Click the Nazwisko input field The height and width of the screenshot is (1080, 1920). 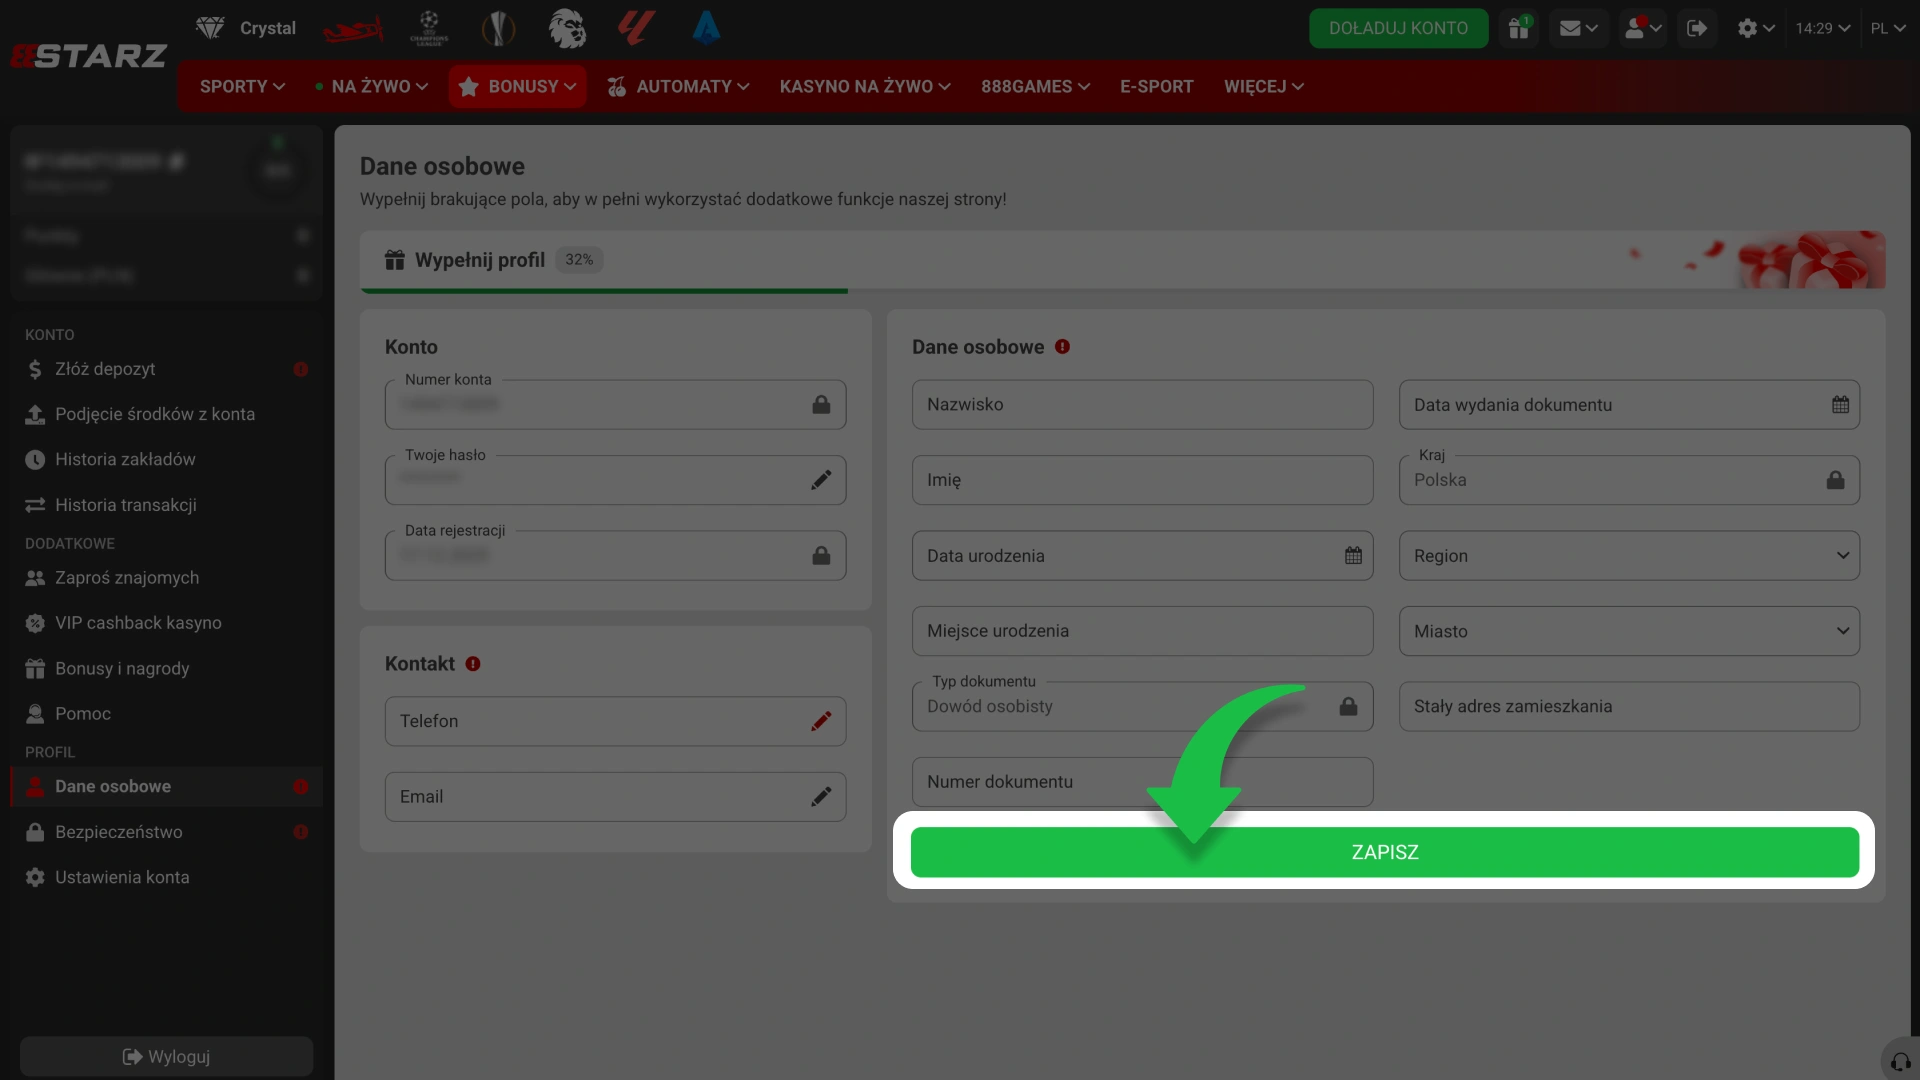(1142, 405)
